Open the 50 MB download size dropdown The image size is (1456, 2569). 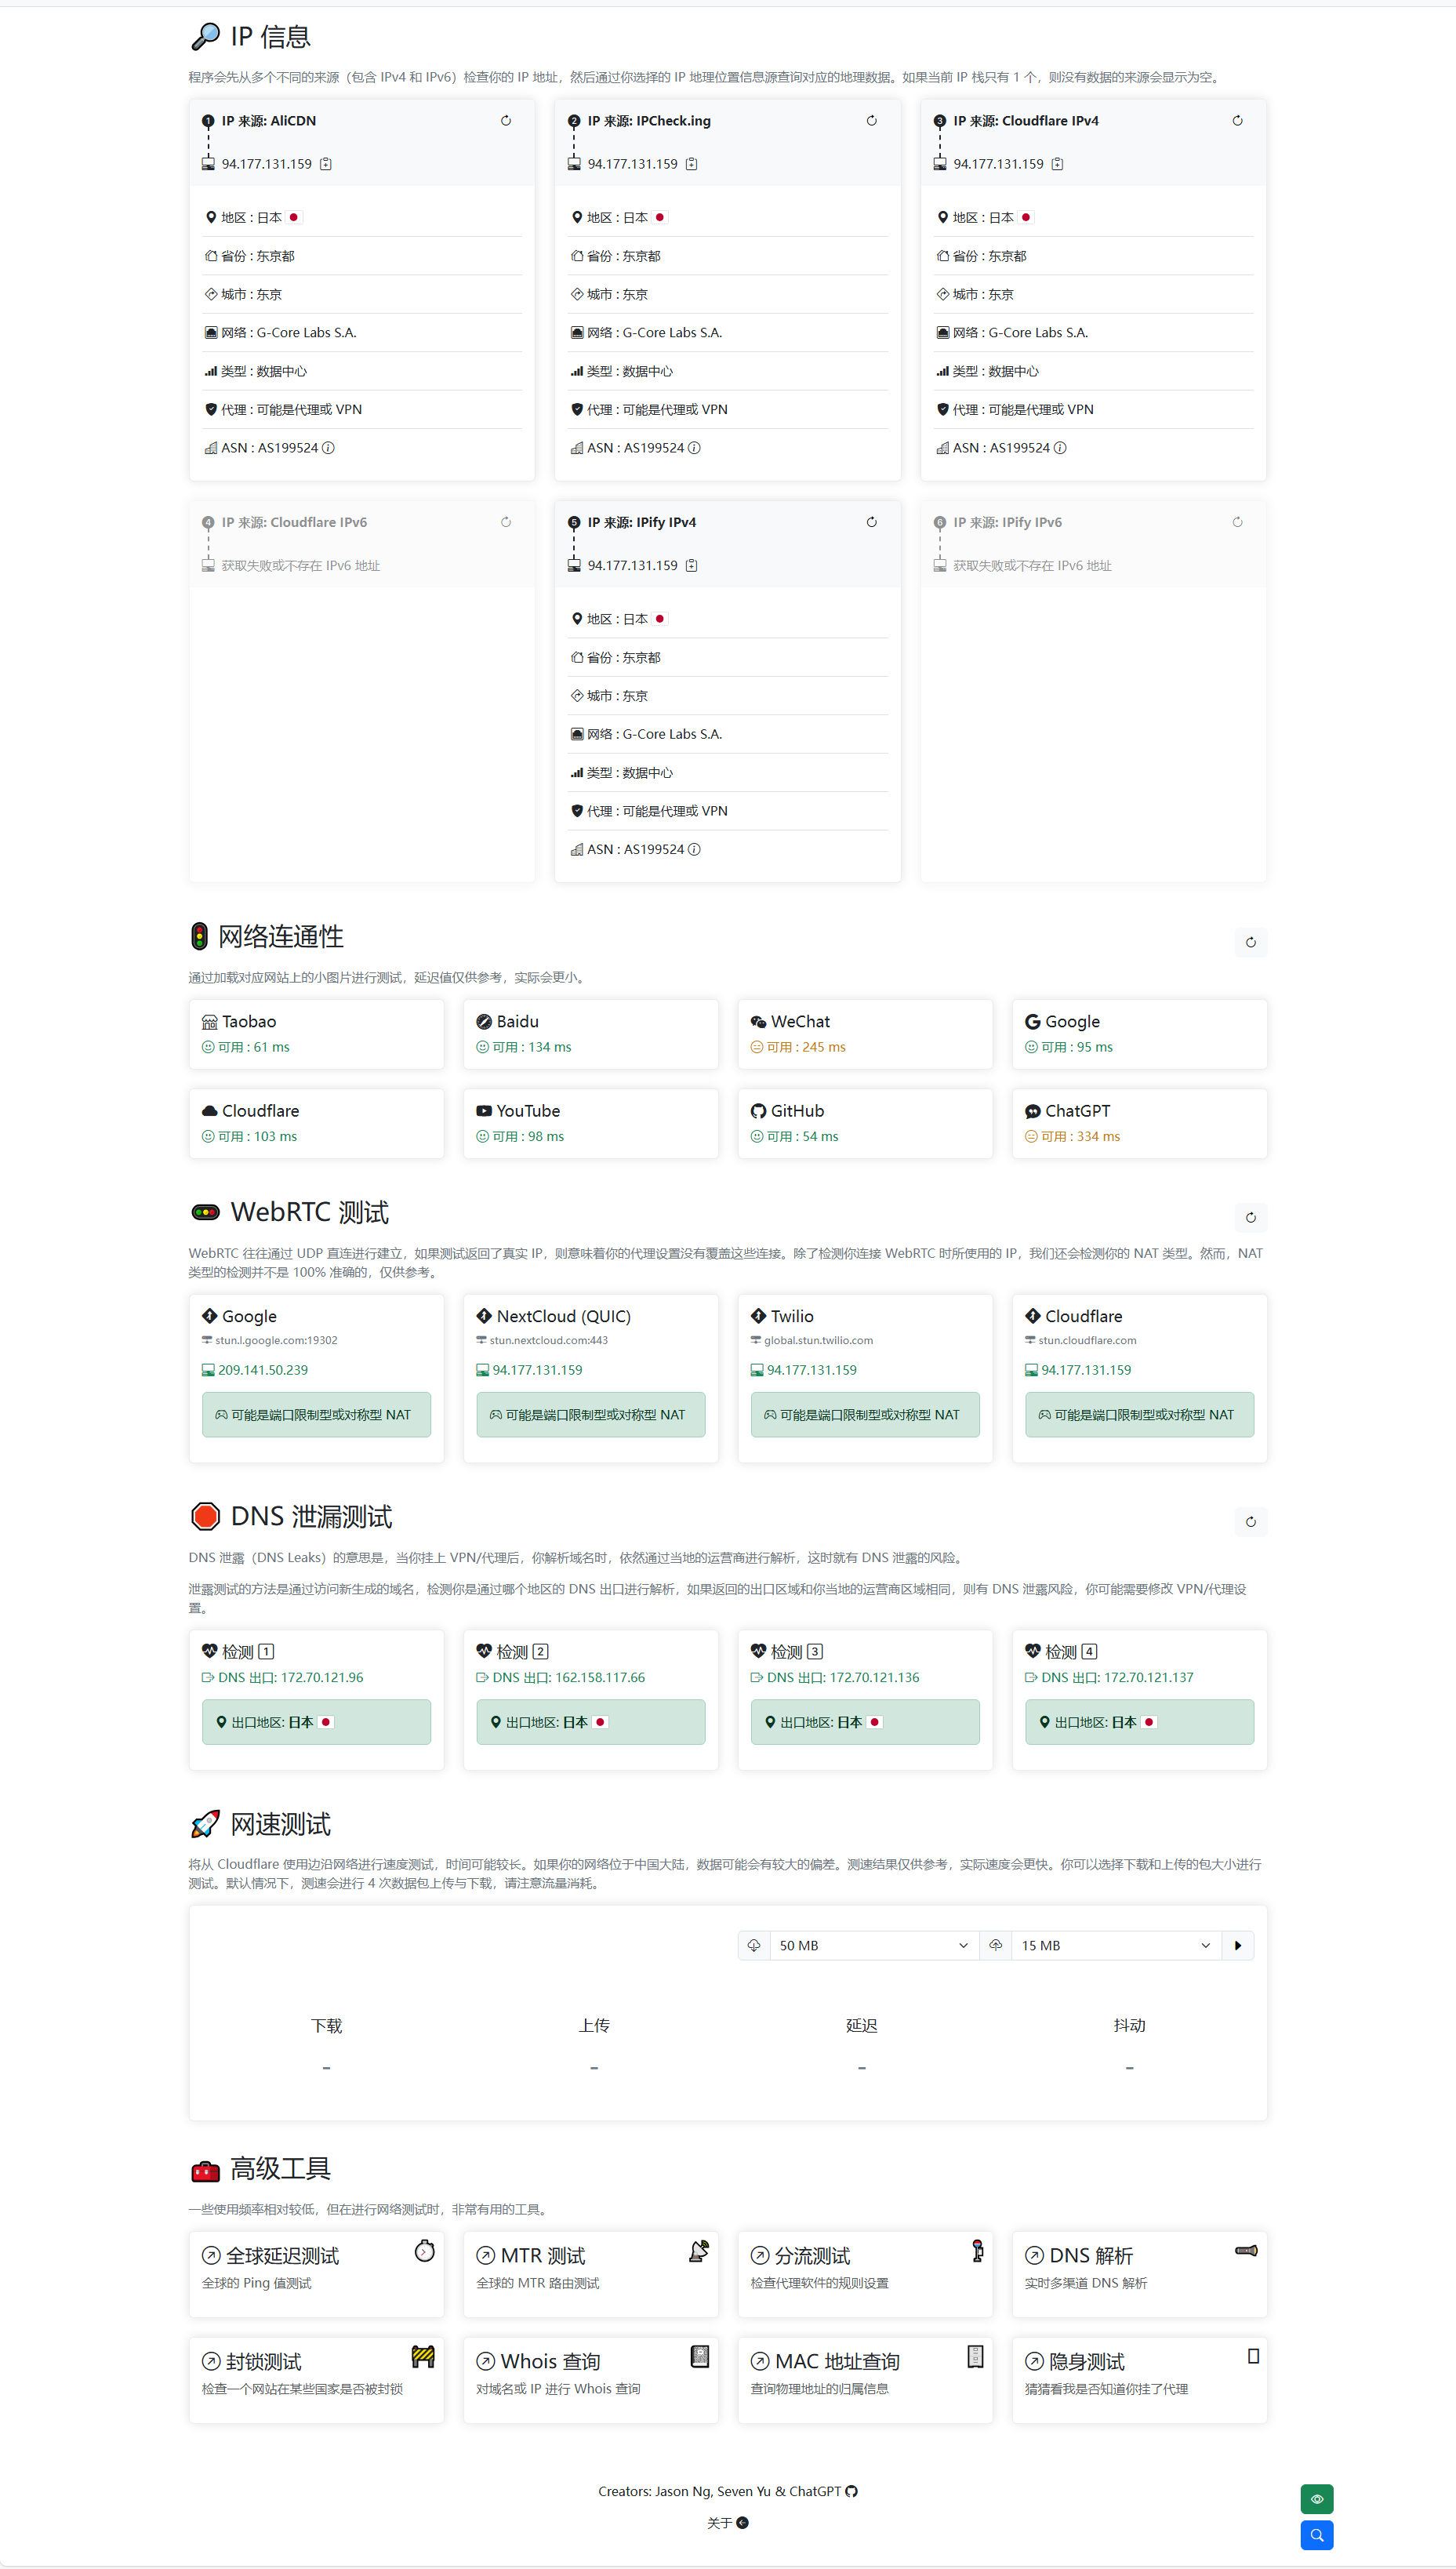coord(872,1945)
